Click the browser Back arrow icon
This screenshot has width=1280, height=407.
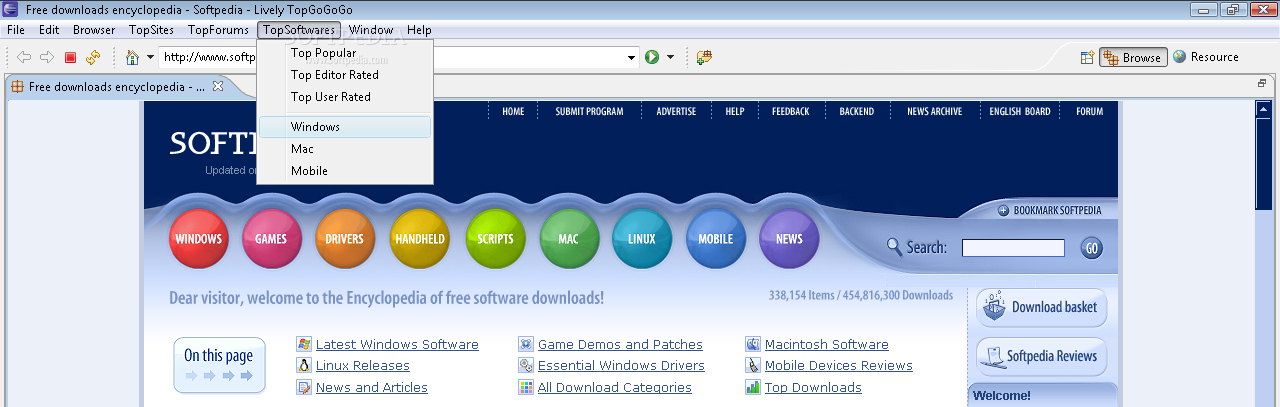24,57
